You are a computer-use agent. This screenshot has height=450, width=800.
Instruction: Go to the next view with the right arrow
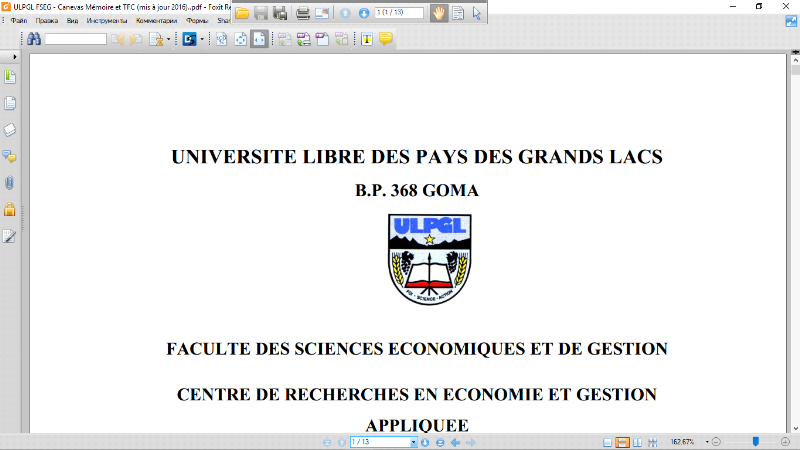(x=471, y=442)
